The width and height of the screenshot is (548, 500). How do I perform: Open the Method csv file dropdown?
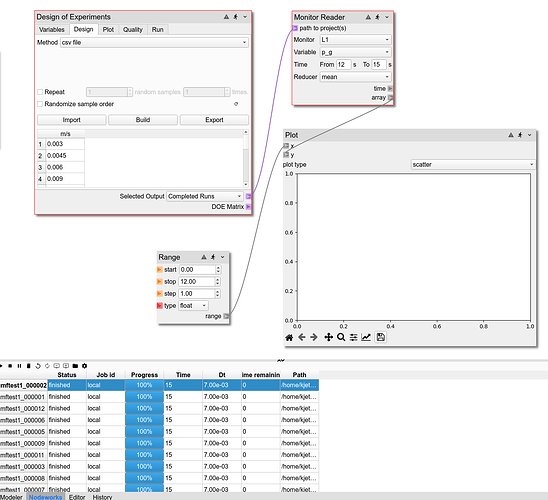[x=154, y=43]
